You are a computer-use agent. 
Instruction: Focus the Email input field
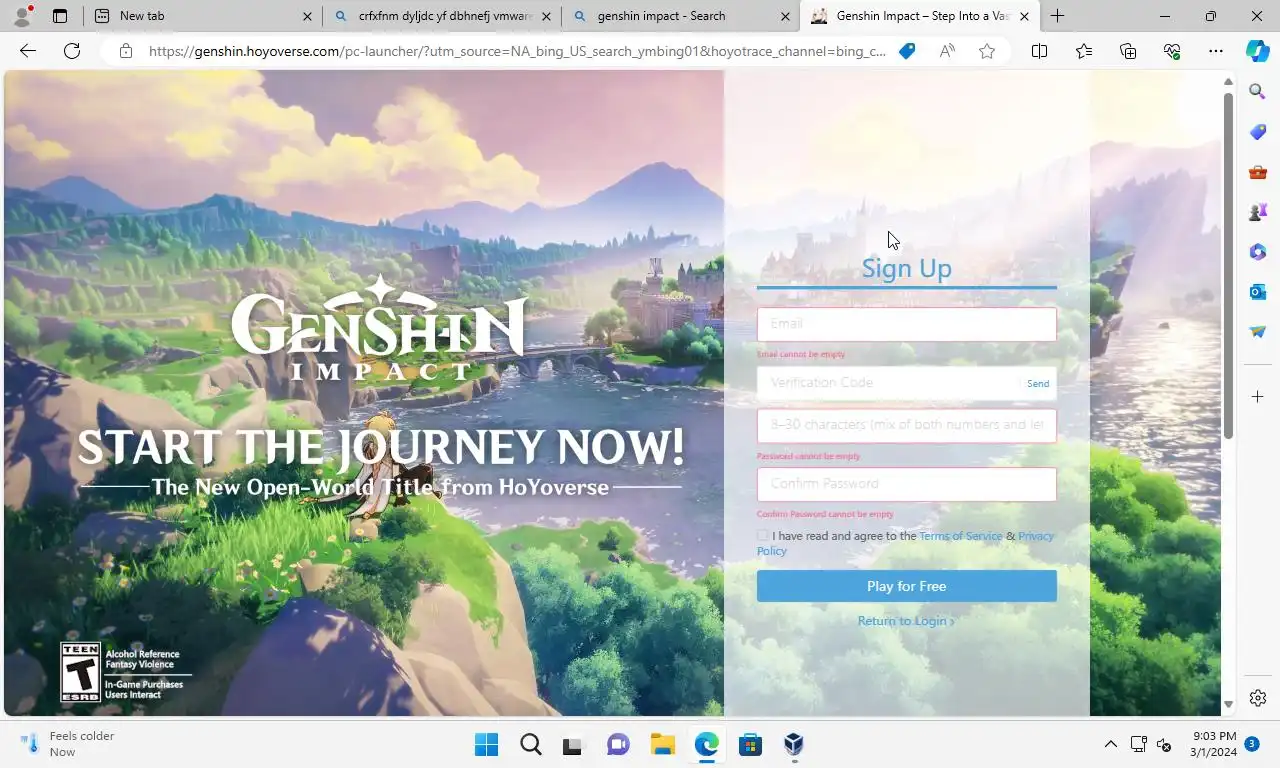coord(906,324)
